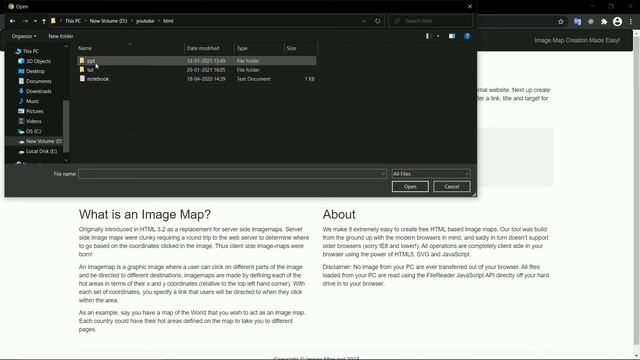Image resolution: width=640 pixels, height=360 pixels.
Task: Select Local Disk (E:) in the navigation pane
Action: tap(38, 151)
